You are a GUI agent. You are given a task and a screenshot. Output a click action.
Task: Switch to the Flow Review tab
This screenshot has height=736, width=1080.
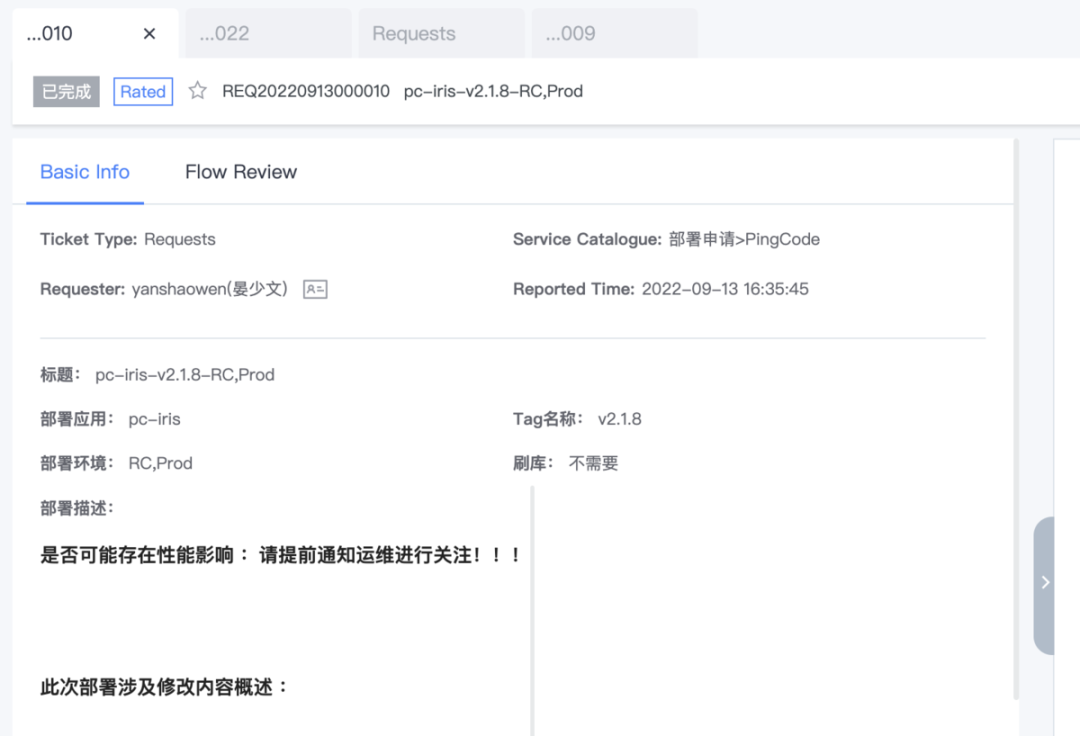(240, 171)
